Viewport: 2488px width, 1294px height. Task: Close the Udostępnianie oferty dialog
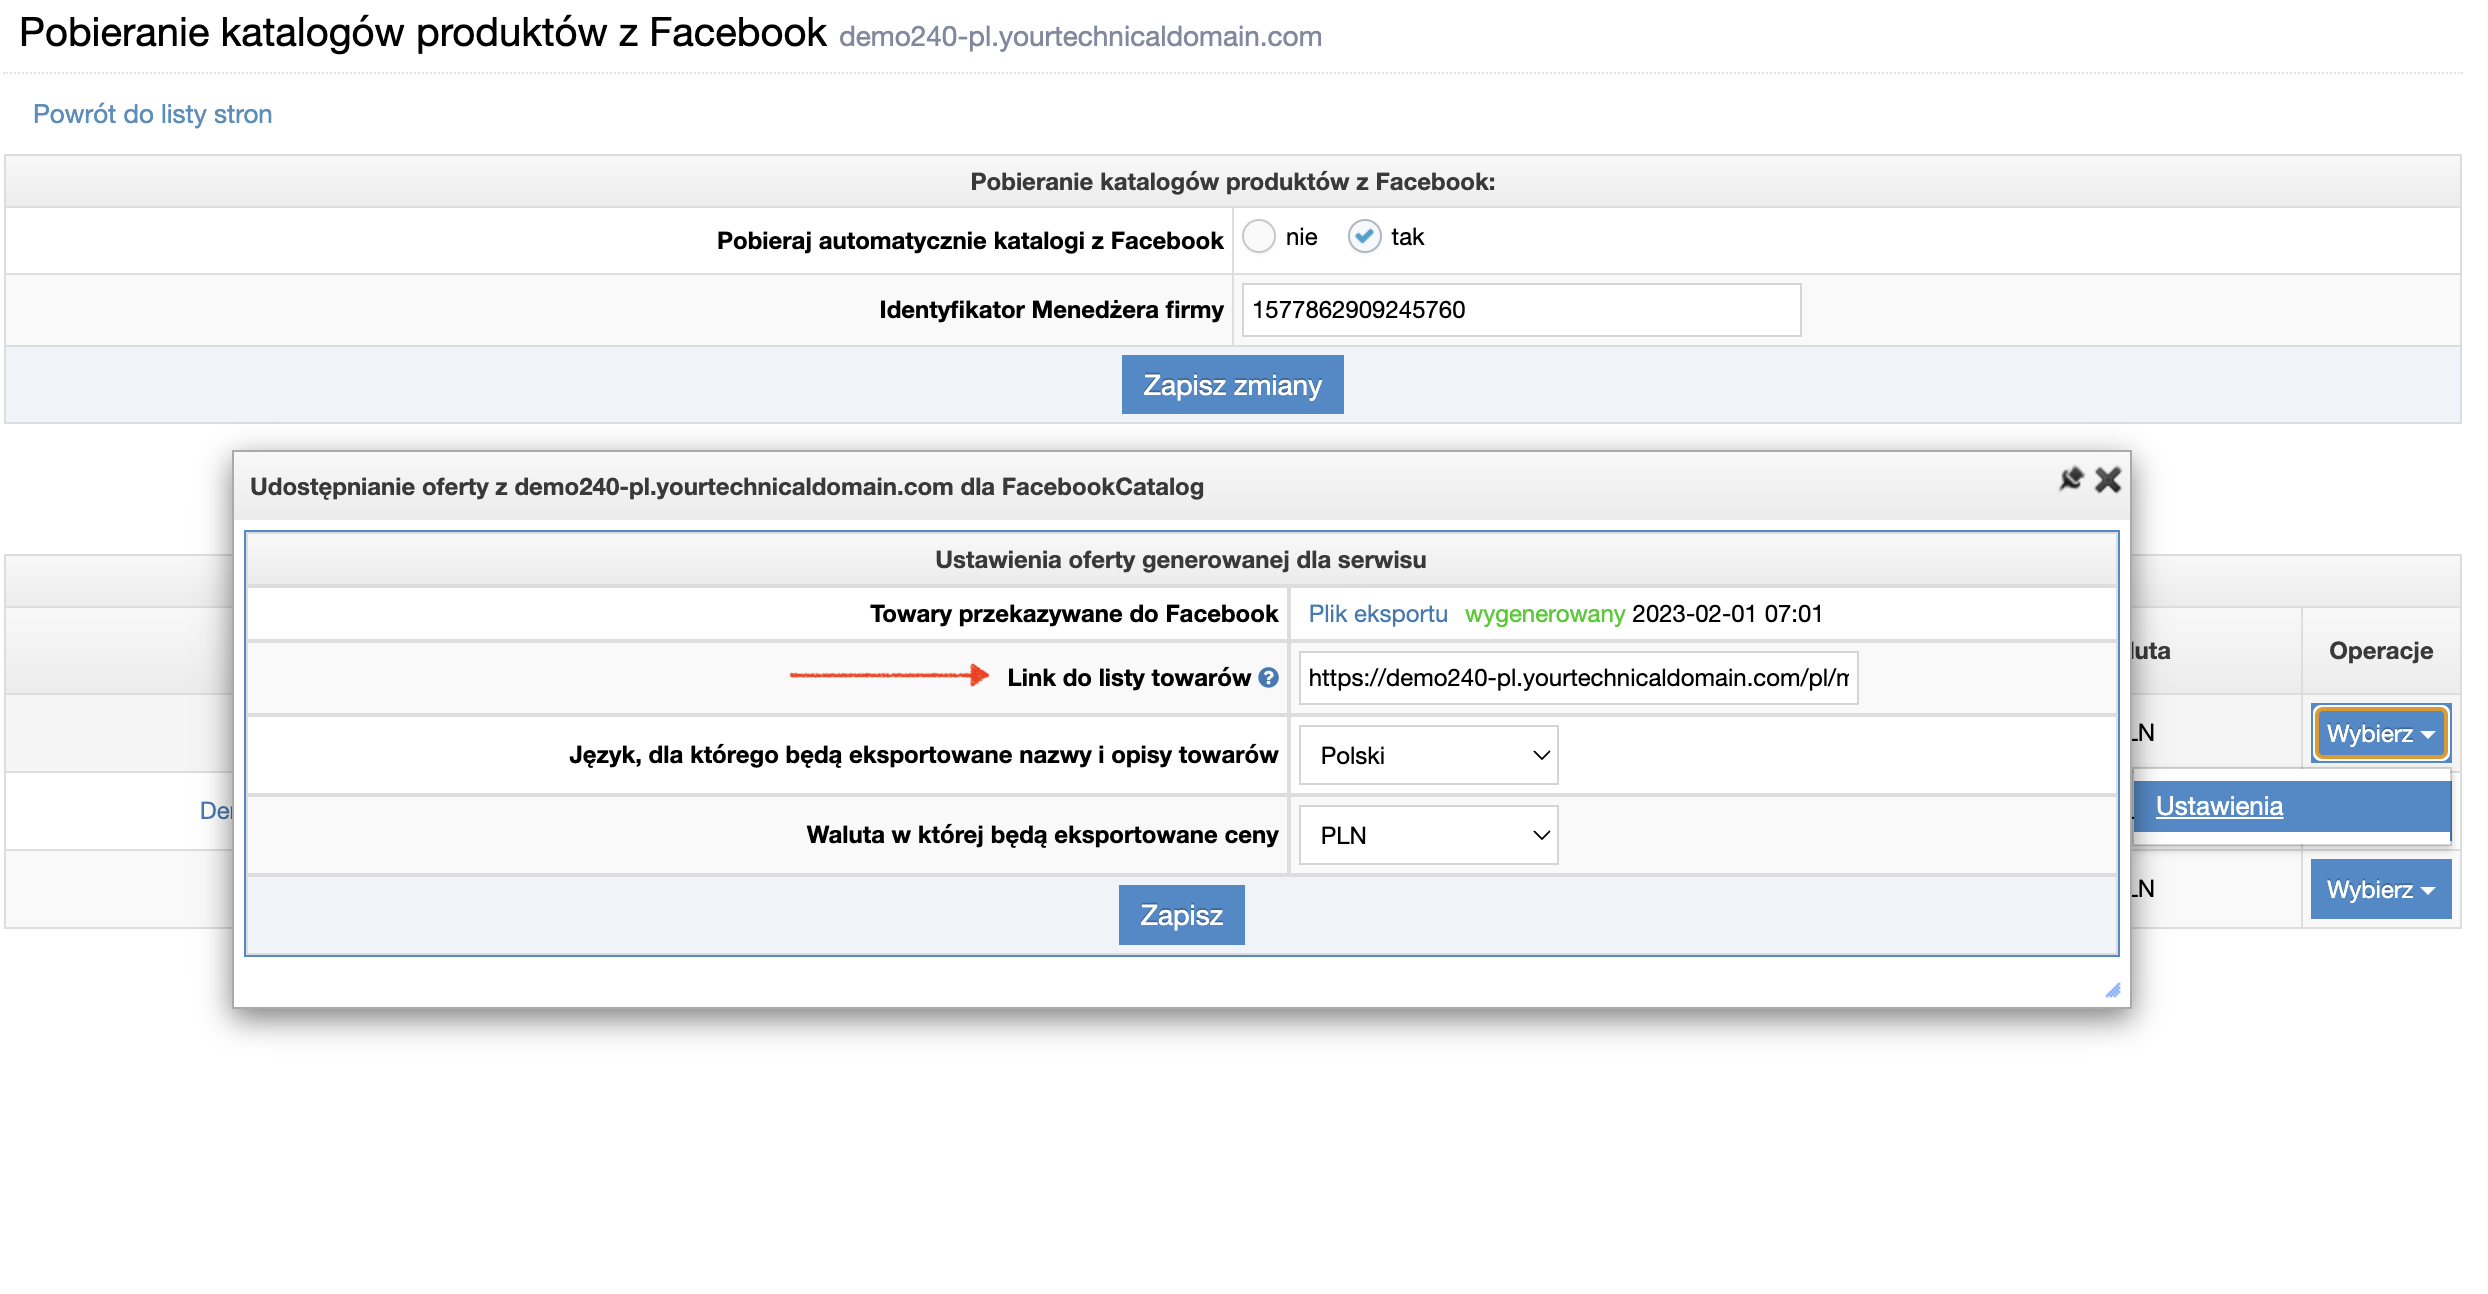point(2108,480)
